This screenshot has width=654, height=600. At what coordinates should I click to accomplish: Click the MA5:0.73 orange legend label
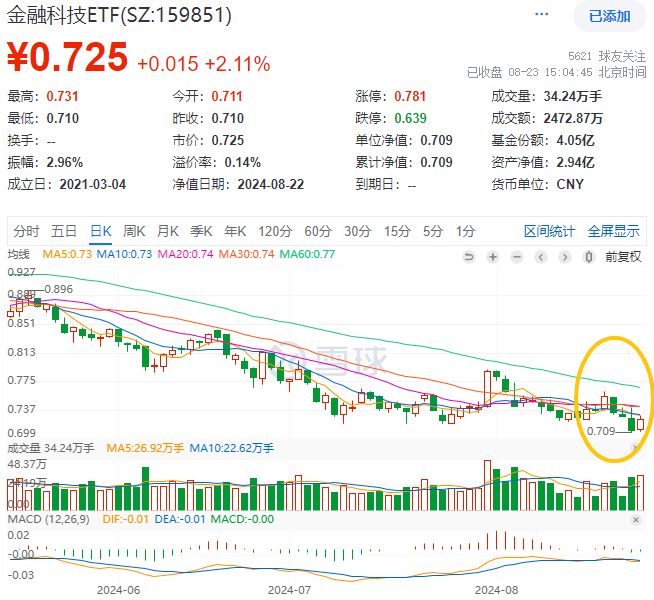(64, 254)
